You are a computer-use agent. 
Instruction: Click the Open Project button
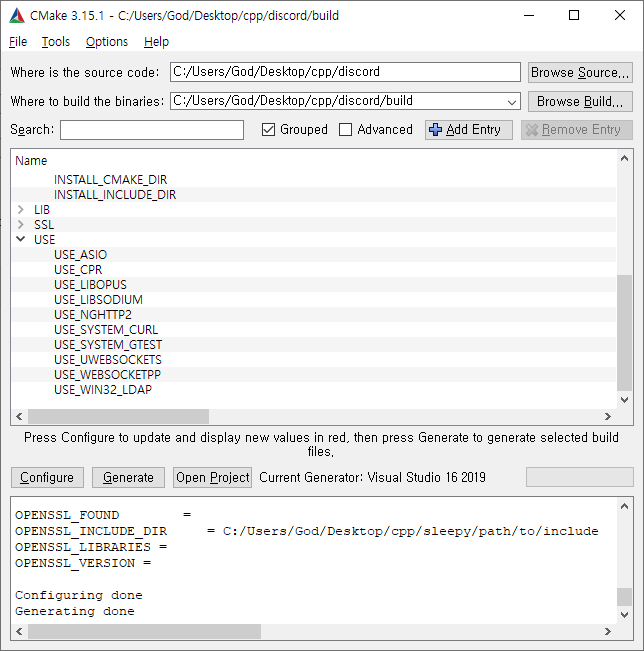(212, 477)
